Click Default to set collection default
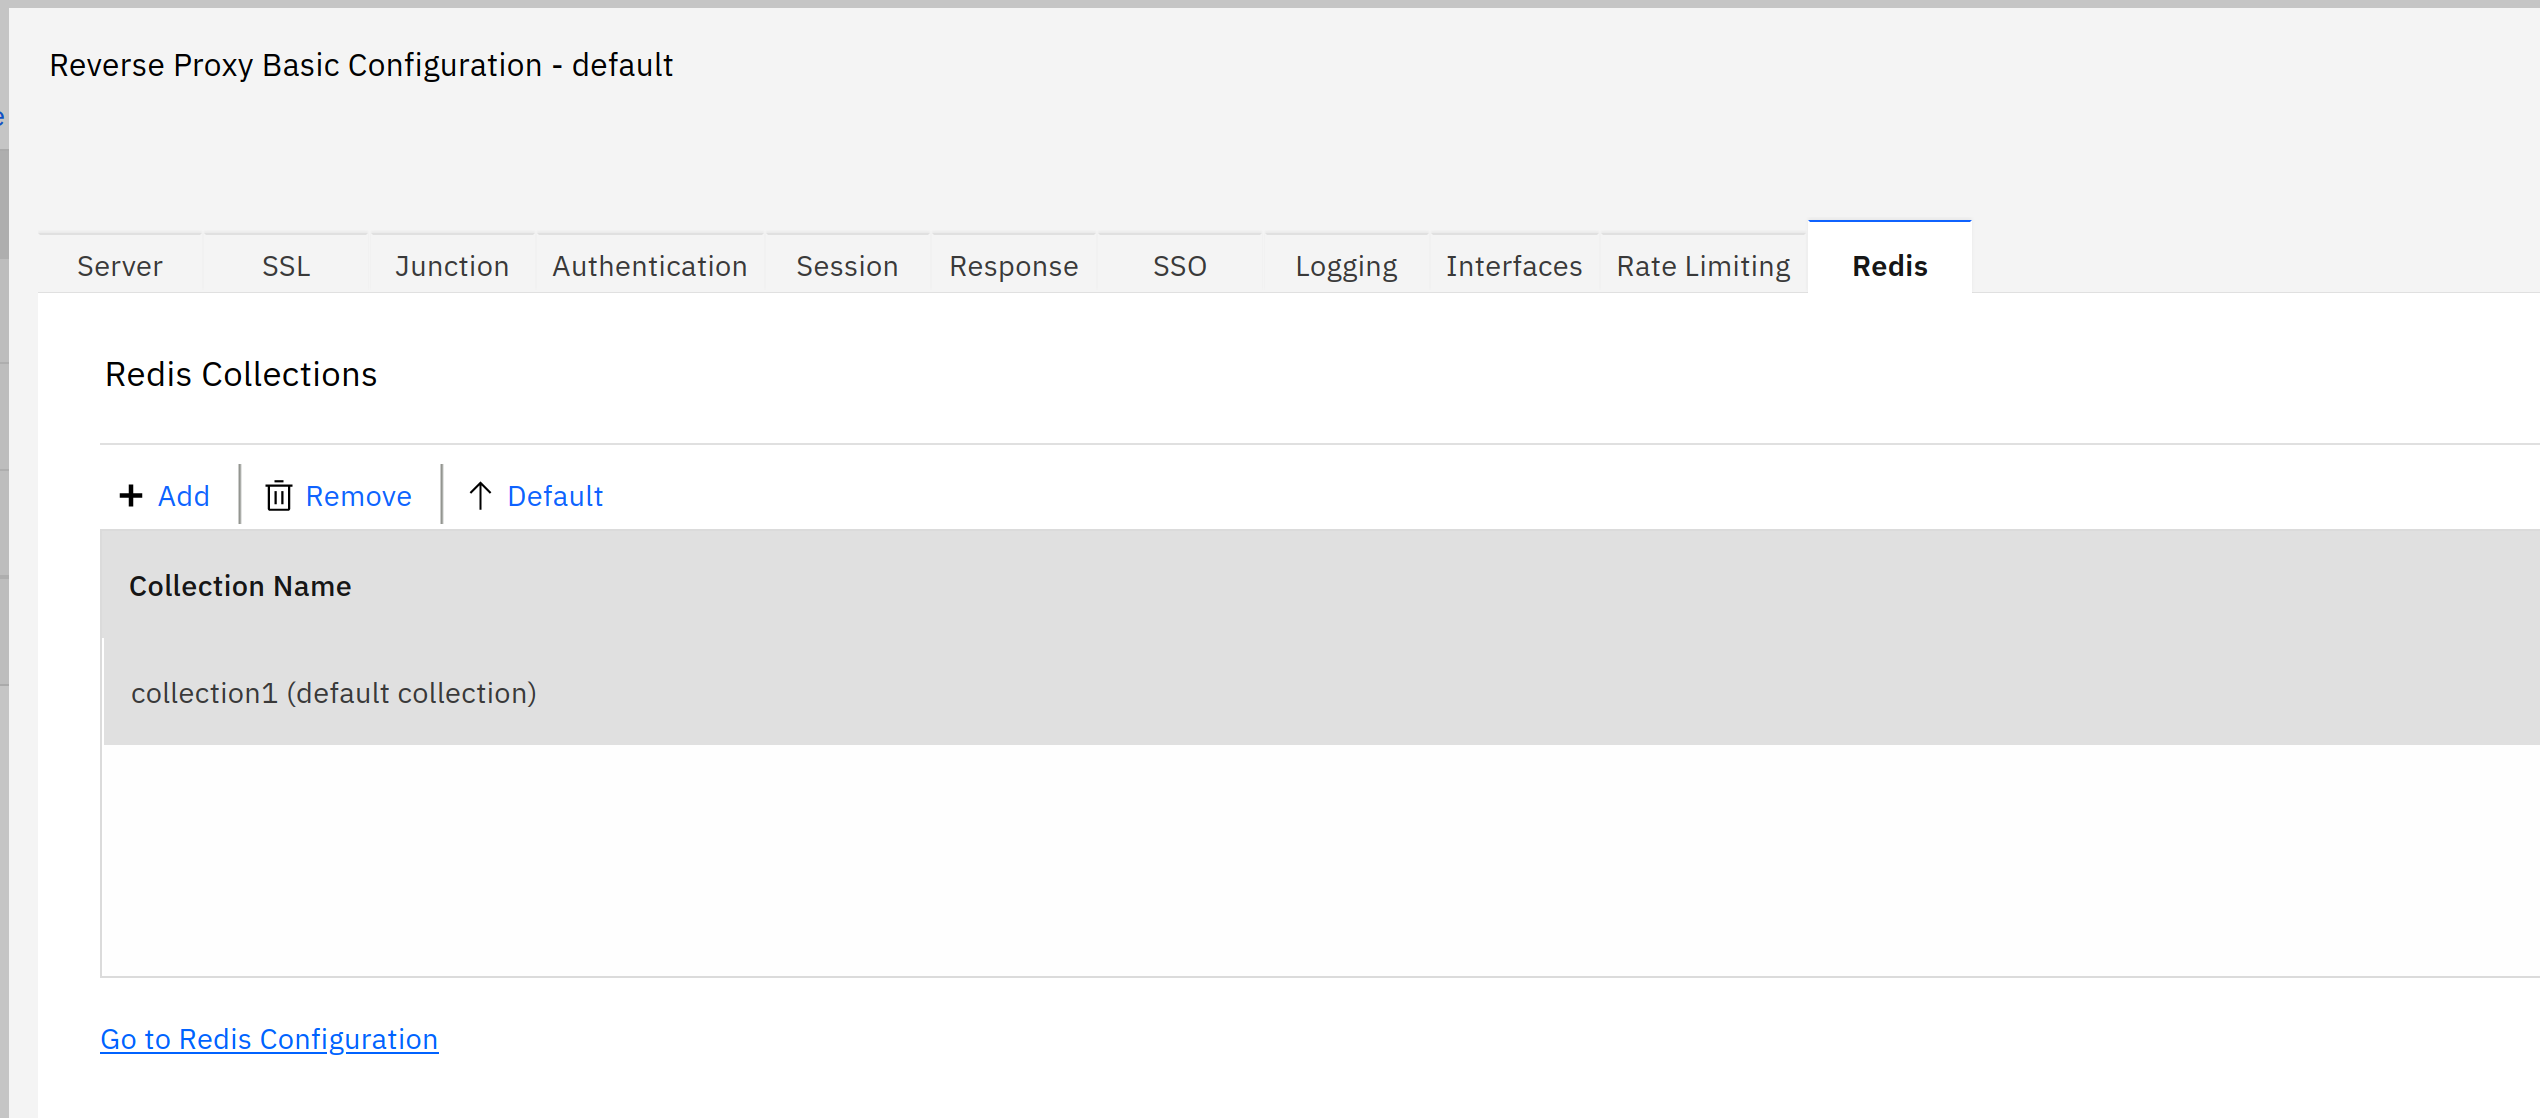The width and height of the screenshot is (2540, 1118). coord(536,496)
